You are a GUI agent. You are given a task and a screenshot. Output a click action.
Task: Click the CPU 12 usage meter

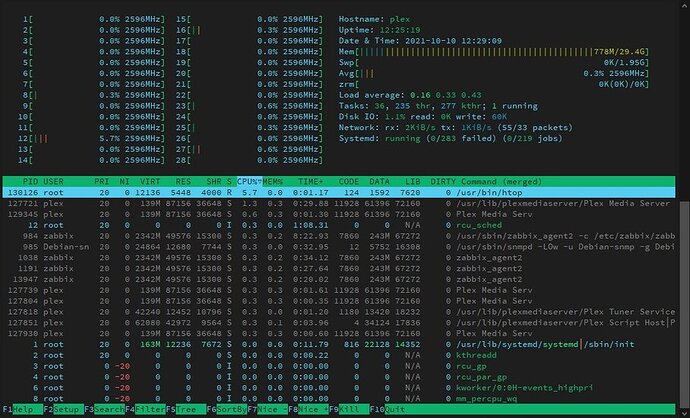pyautogui.click(x=92, y=138)
